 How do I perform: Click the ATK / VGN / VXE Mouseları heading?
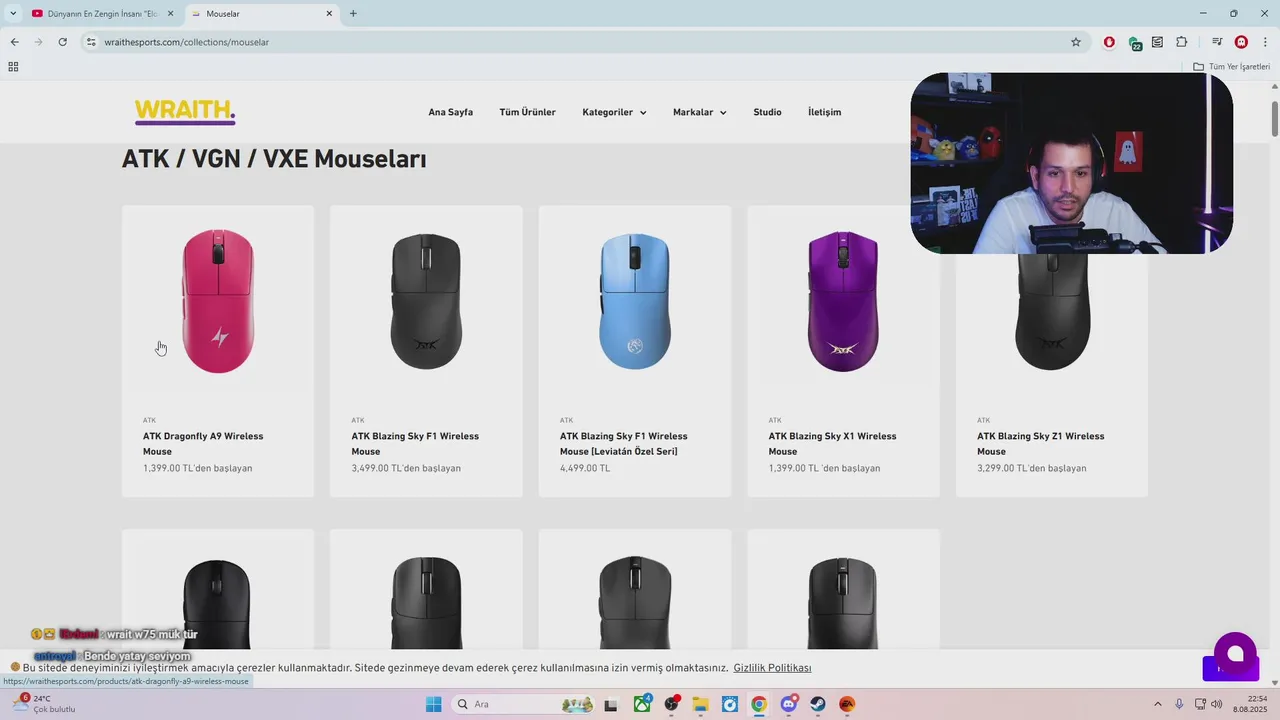click(x=274, y=159)
